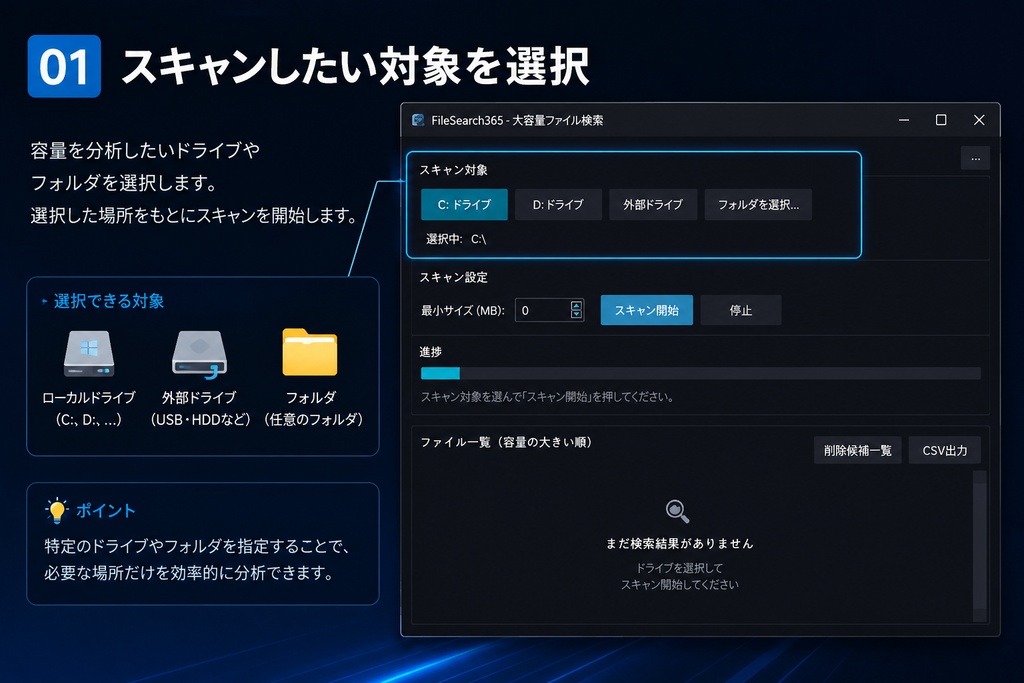Click the 進捗 progress label
Image resolution: width=1024 pixels, height=683 pixels.
tap(430, 352)
